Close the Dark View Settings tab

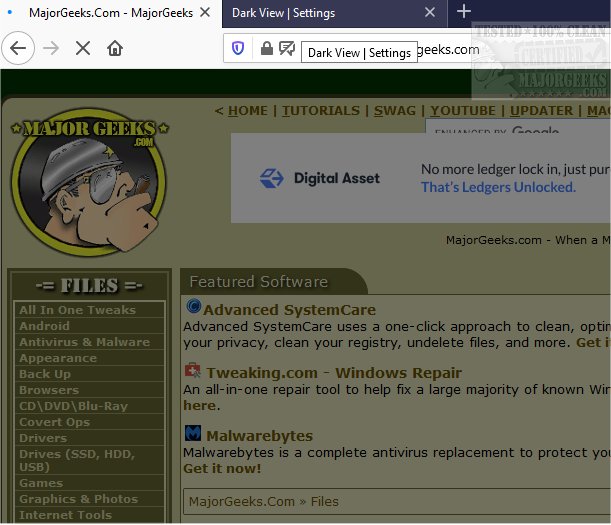click(430, 12)
